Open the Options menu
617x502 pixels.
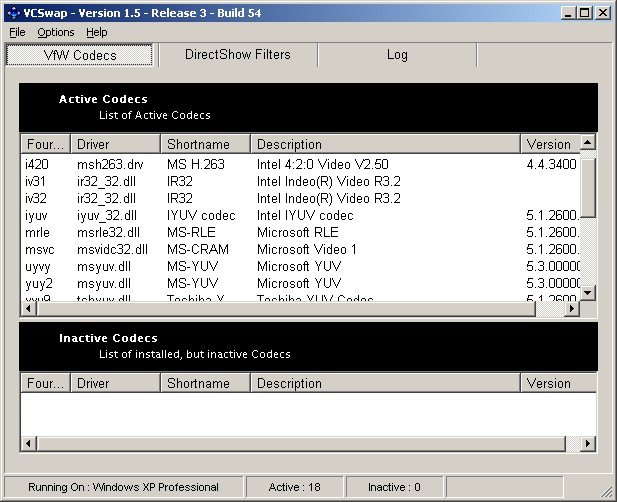55,32
